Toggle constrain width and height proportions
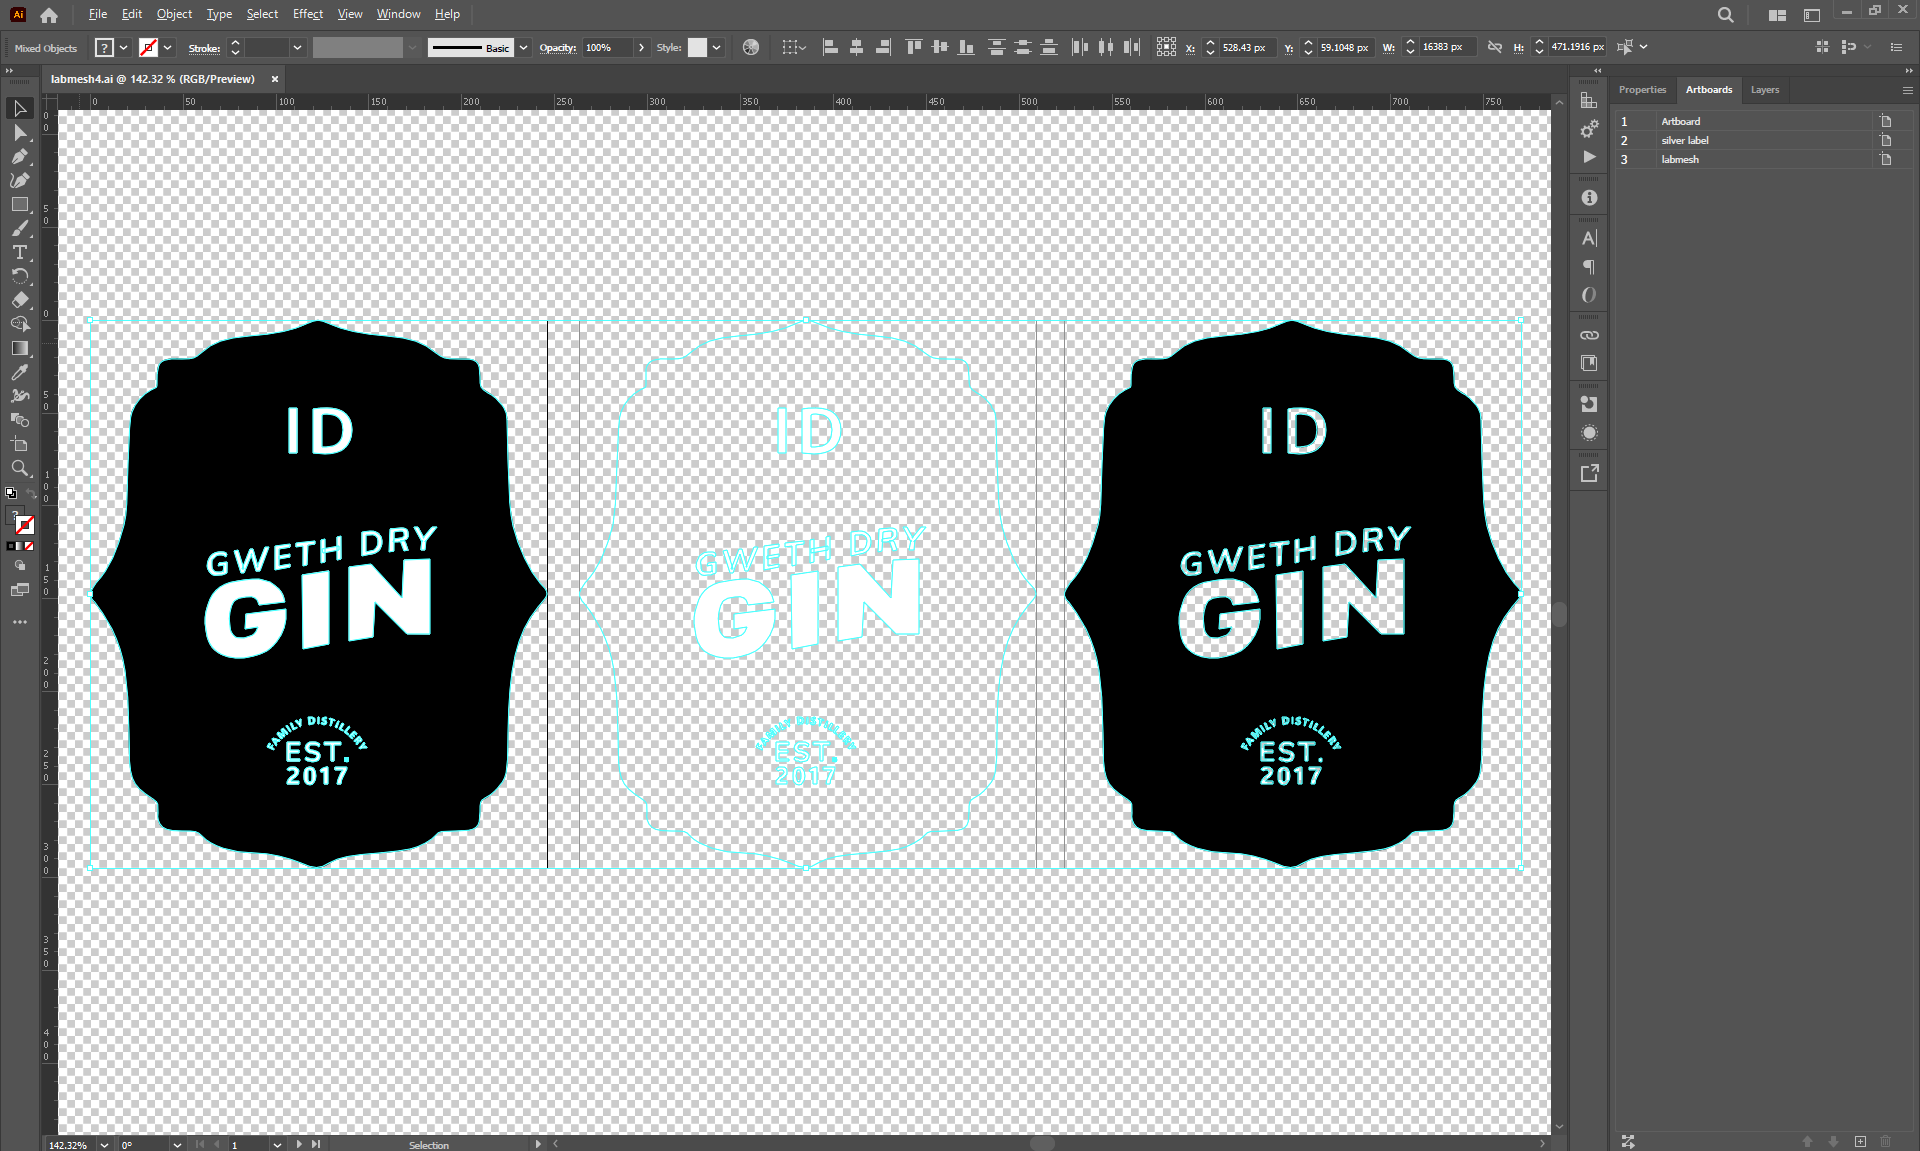 point(1494,47)
